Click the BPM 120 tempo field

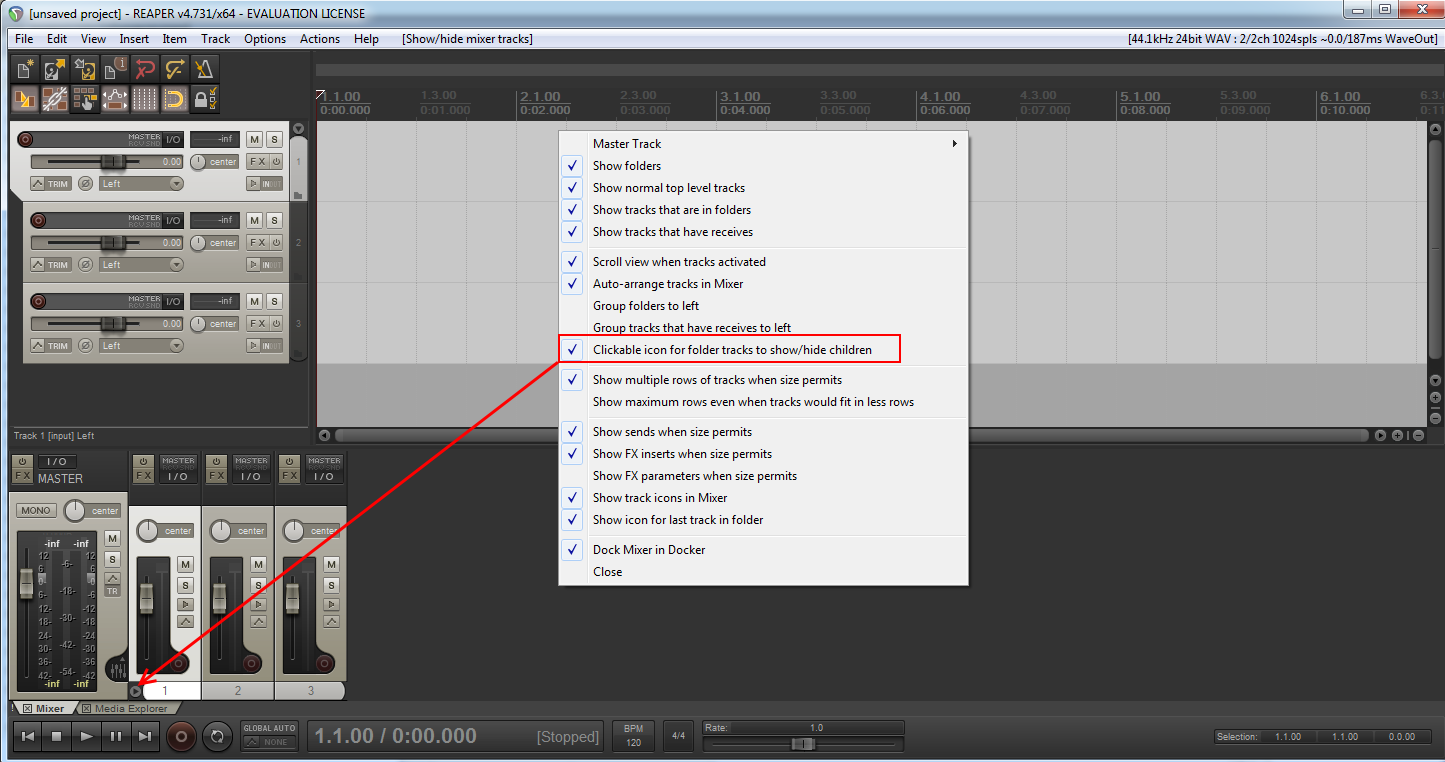pos(633,737)
